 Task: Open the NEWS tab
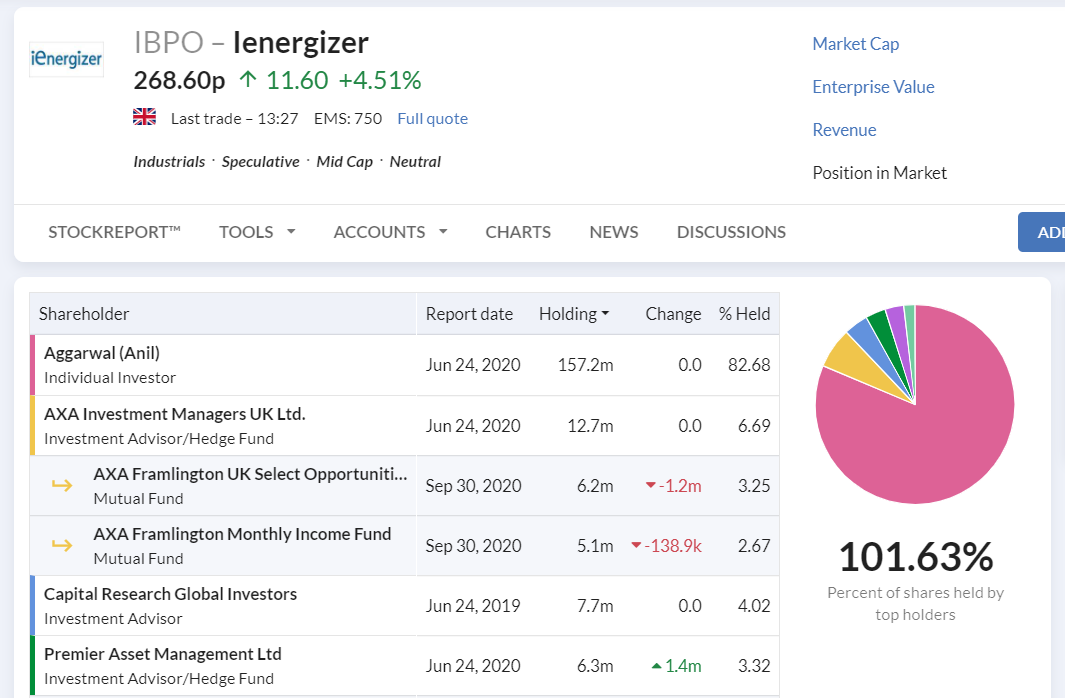click(x=614, y=232)
